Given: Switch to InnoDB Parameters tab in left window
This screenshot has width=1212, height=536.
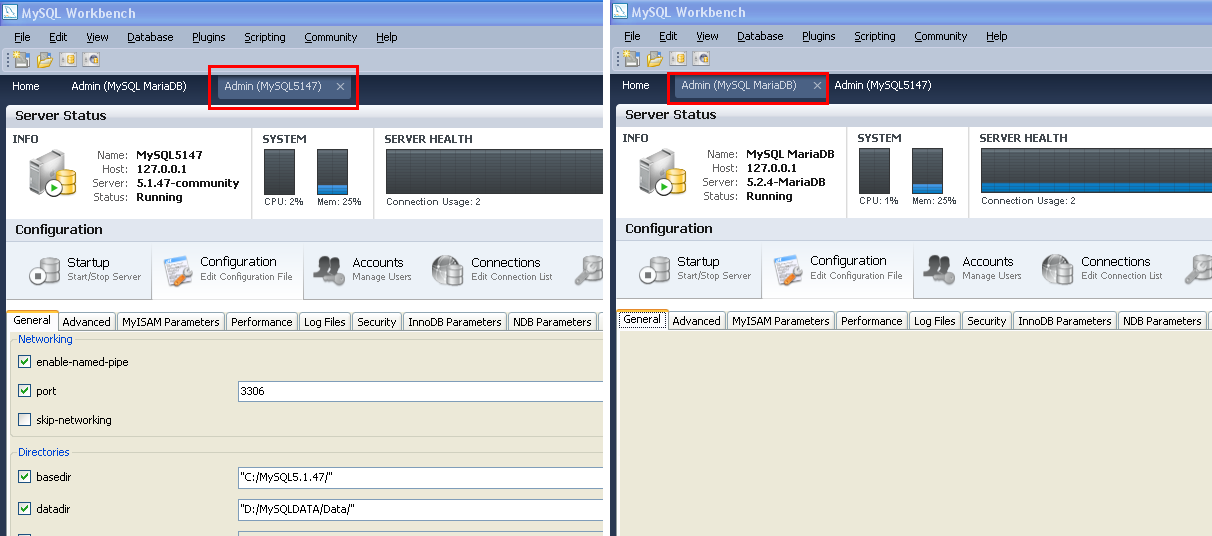Looking at the screenshot, I should [x=454, y=322].
